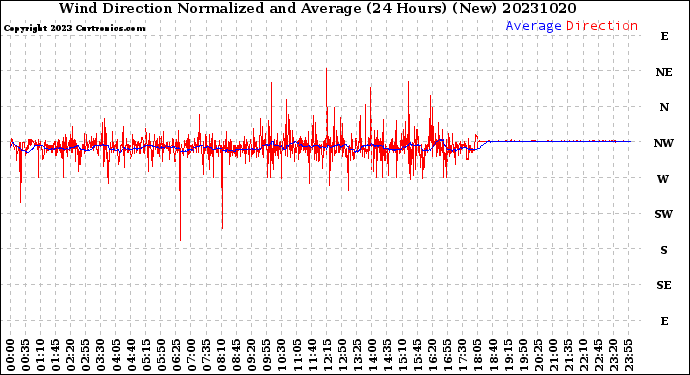Select the blue "Average" legend label

533,26
